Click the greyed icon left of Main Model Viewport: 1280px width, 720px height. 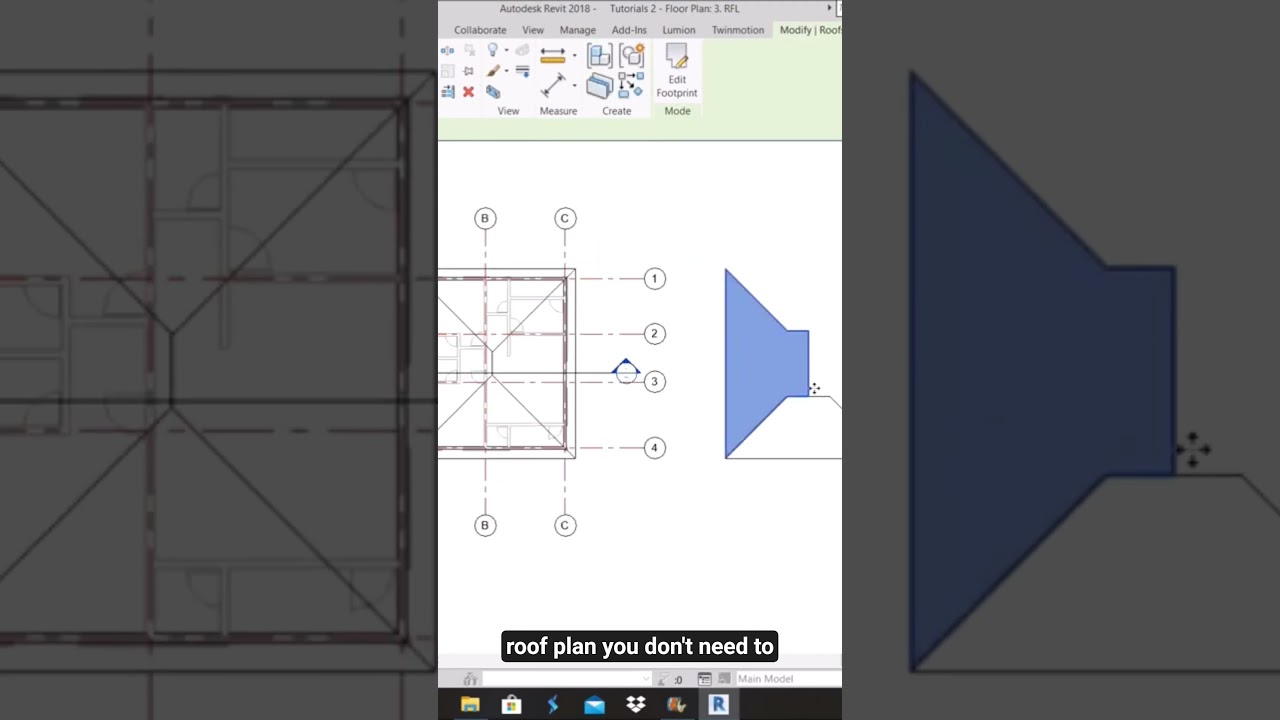click(724, 678)
